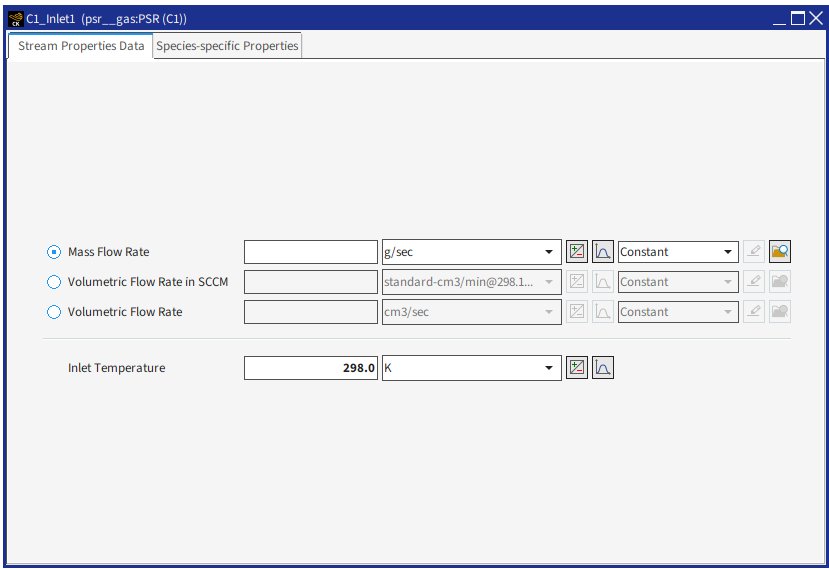
Task: Click parameter study icon in SCCM row
Action: click(x=577, y=282)
